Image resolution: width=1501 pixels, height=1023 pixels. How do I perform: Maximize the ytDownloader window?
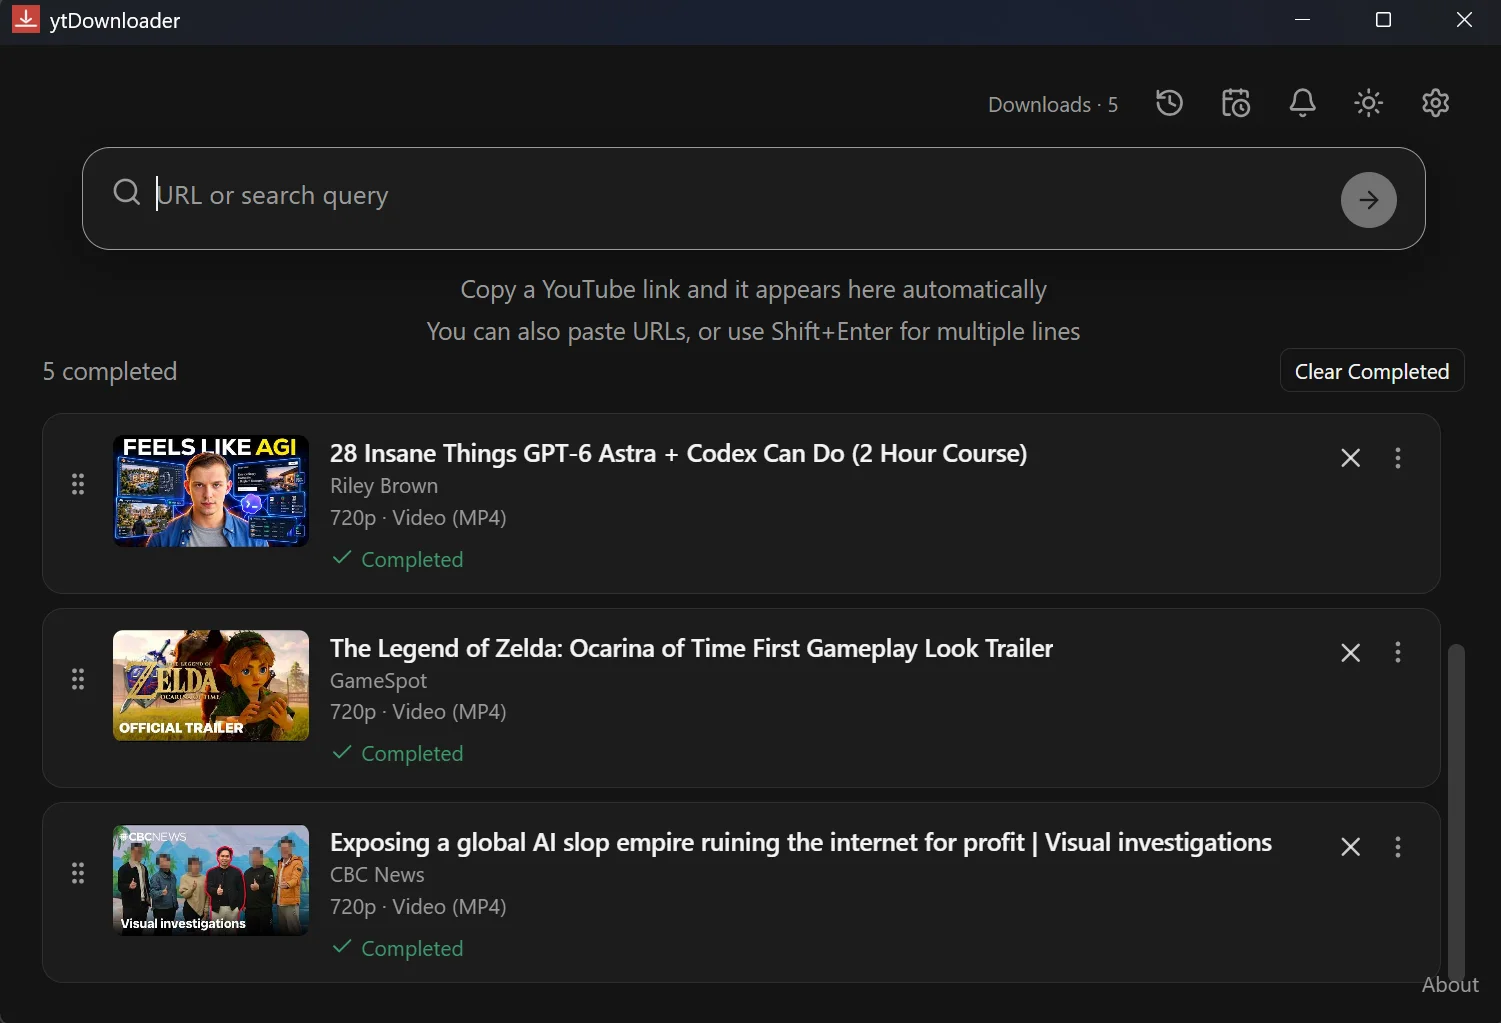pyautogui.click(x=1383, y=20)
